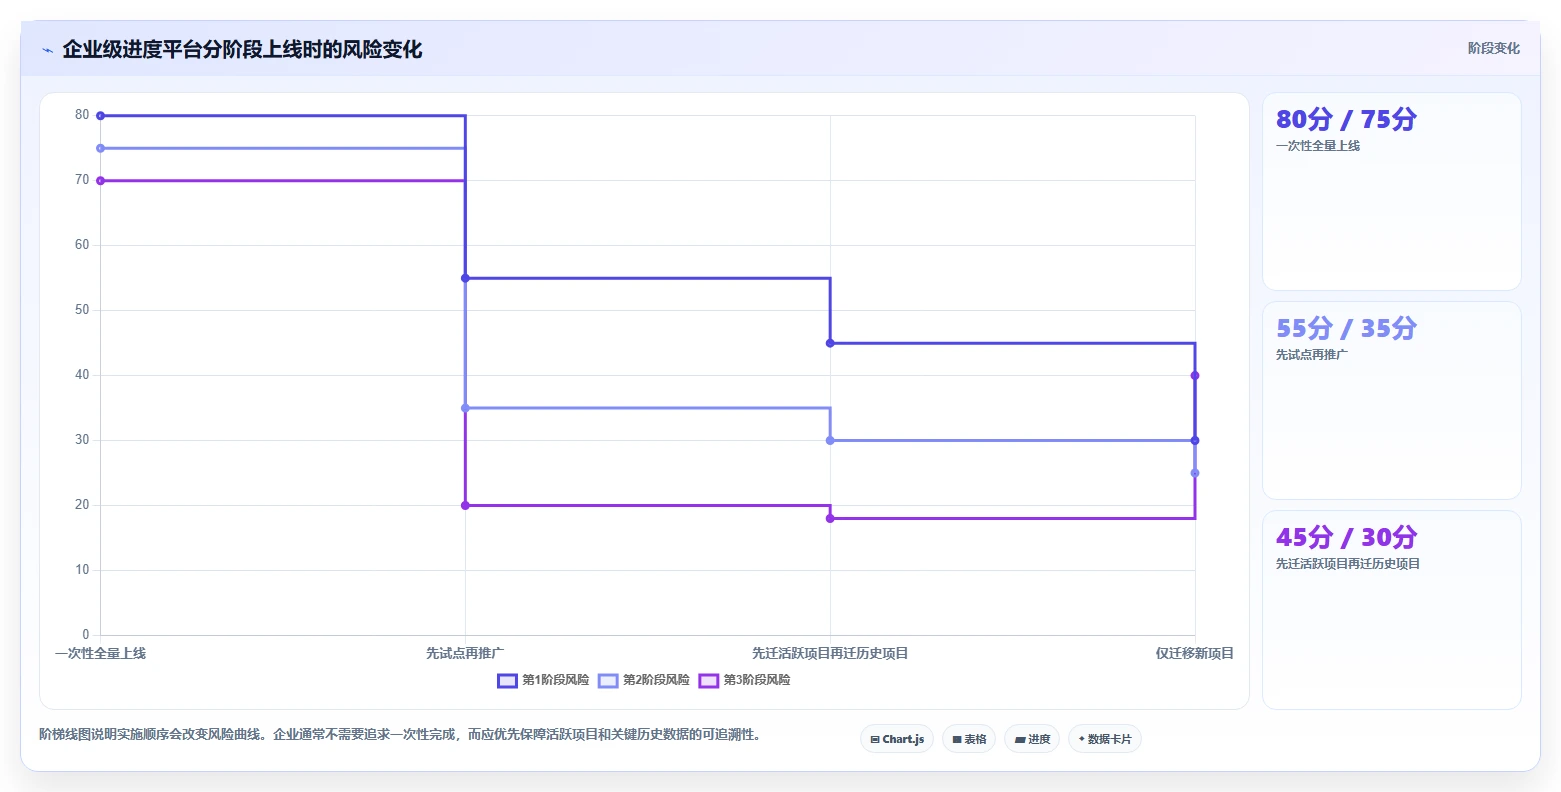Image resolution: width=1561 pixels, height=792 pixels.
Task: Click the y-axis tick label 10
Action: pos(82,570)
